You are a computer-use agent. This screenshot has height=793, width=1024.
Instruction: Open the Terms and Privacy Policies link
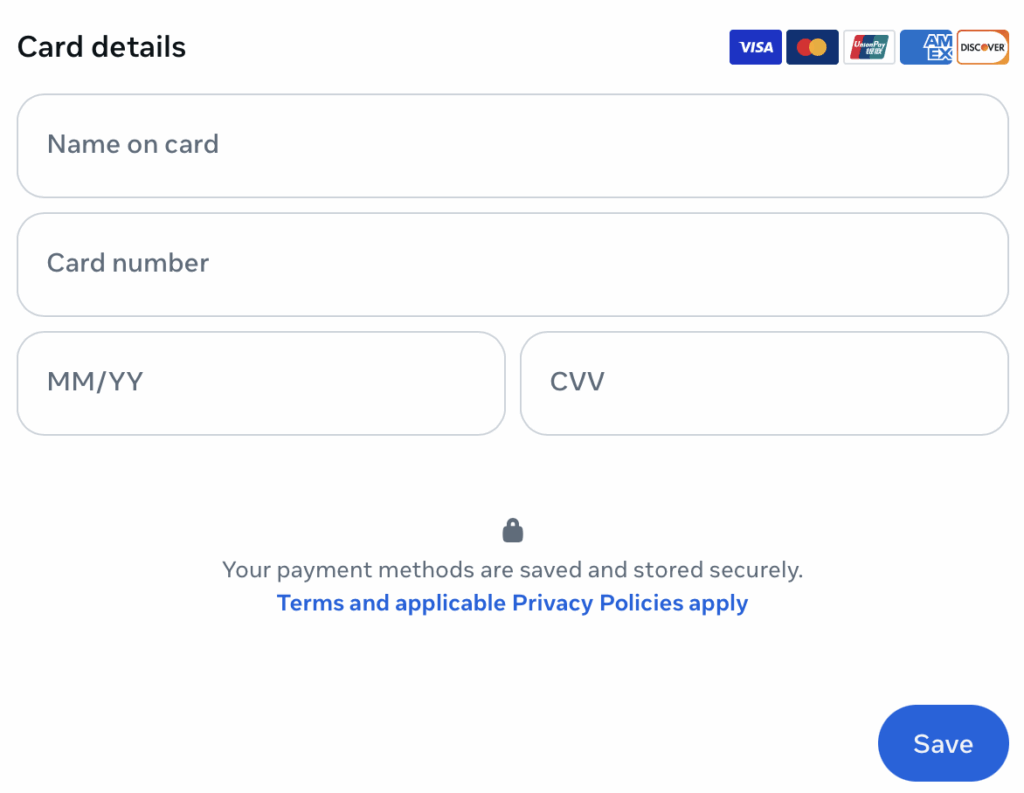512,603
